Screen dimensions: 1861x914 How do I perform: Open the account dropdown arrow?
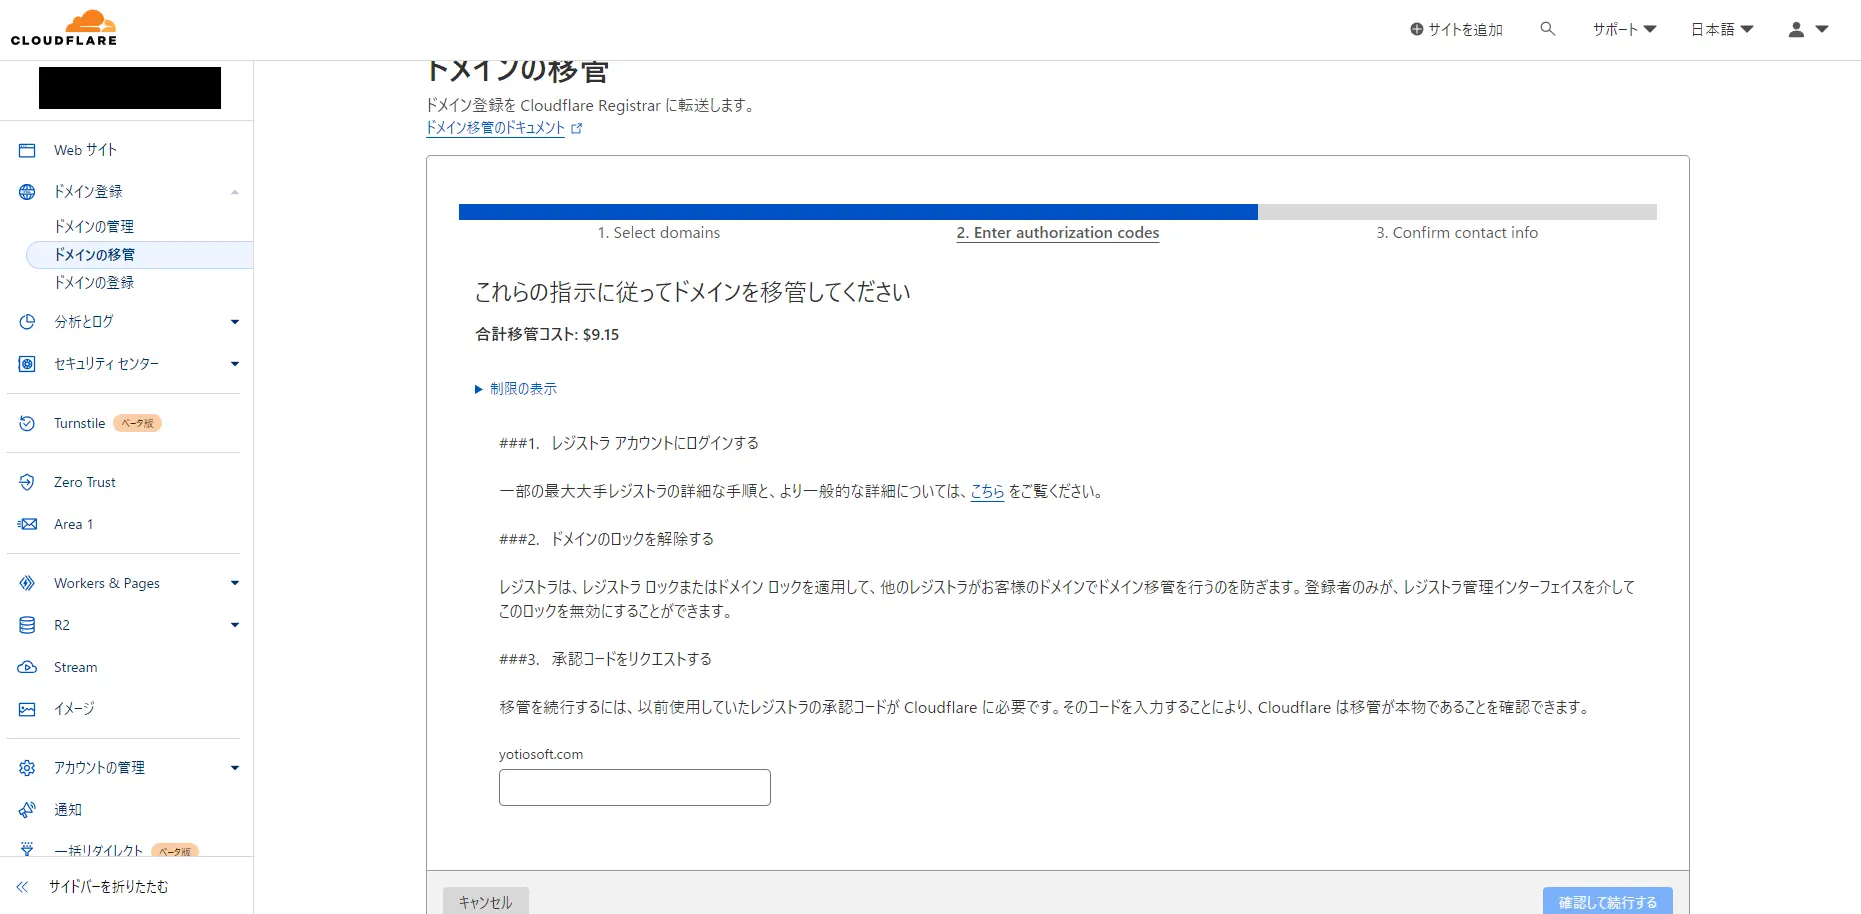[x=1822, y=29]
